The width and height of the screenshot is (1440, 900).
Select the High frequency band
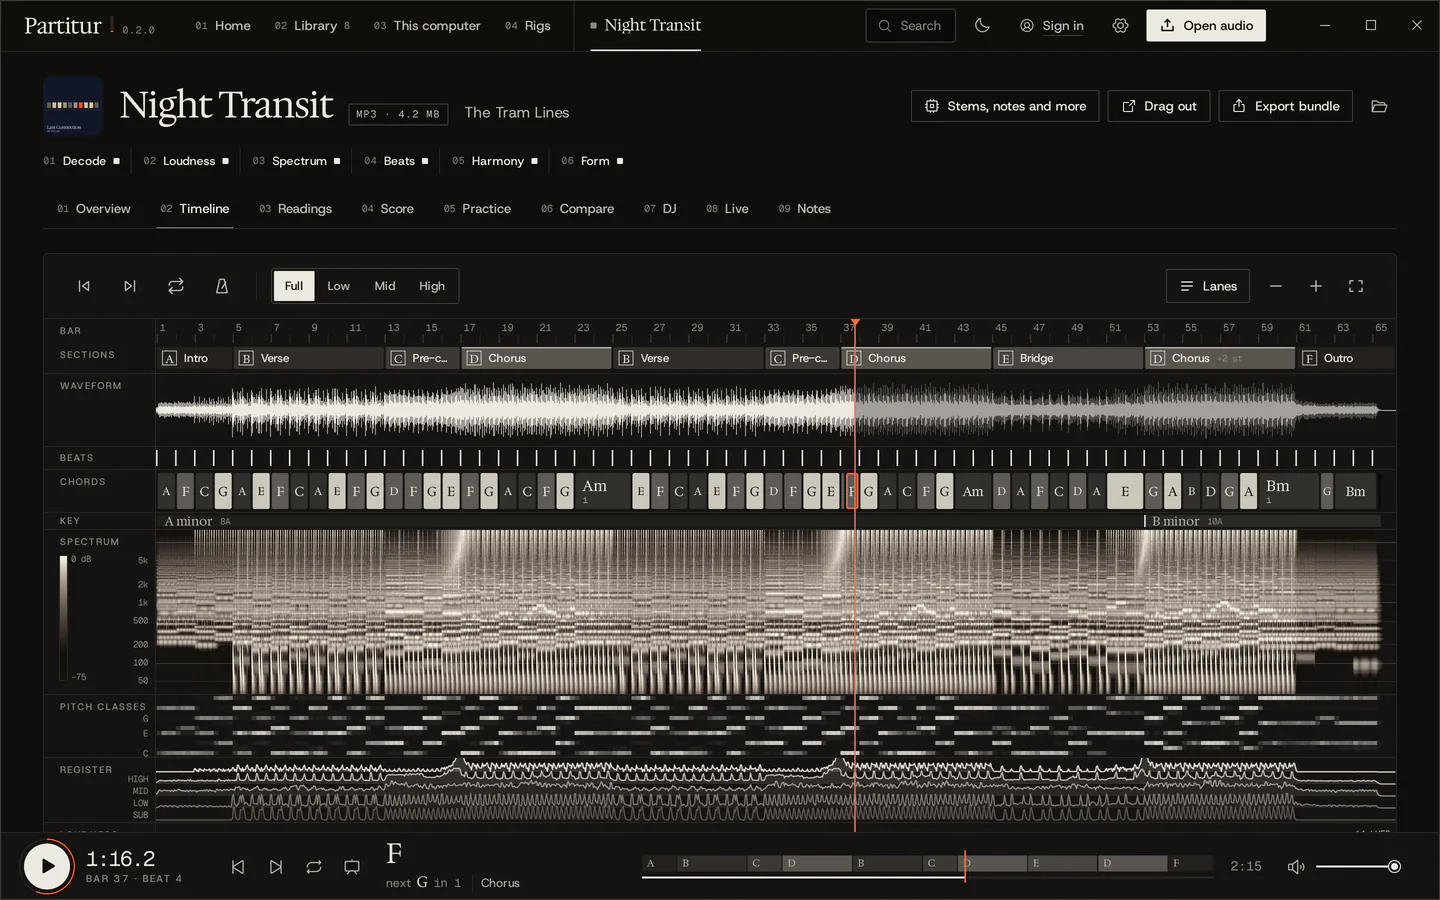(x=432, y=286)
